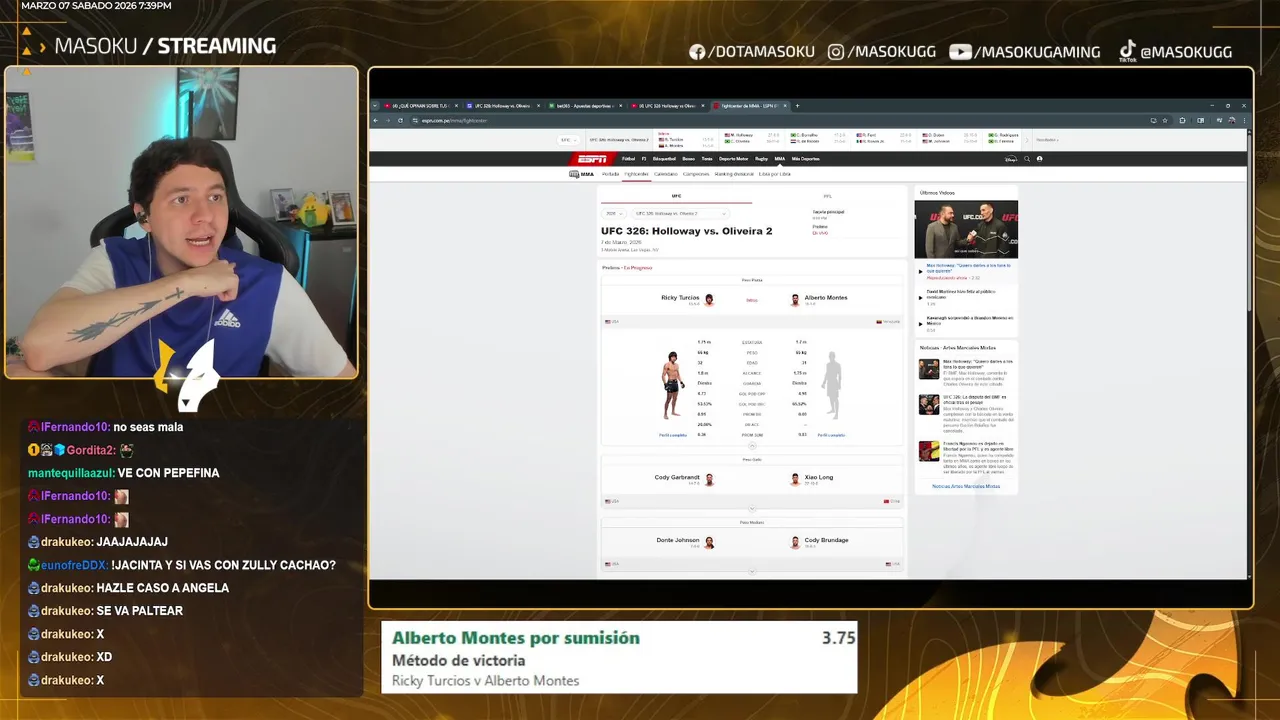Click the Instagram /MASOKUGG icon
This screenshot has width=1280, height=720.
point(836,52)
